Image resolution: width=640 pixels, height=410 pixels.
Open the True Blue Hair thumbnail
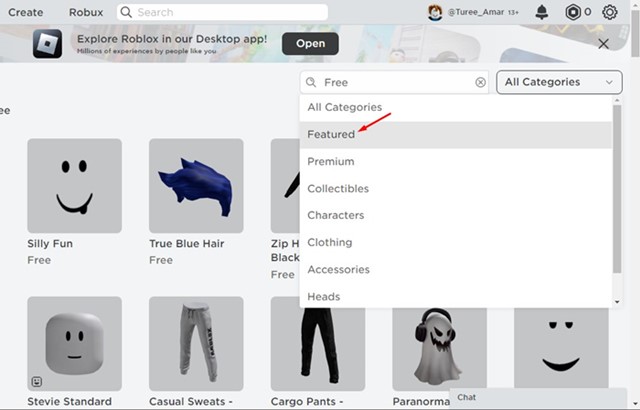coord(196,186)
